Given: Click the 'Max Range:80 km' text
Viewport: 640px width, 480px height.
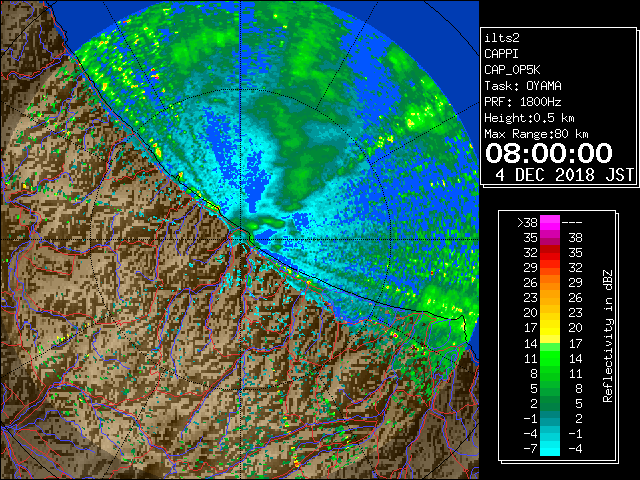Looking at the screenshot, I should click(x=536, y=134).
